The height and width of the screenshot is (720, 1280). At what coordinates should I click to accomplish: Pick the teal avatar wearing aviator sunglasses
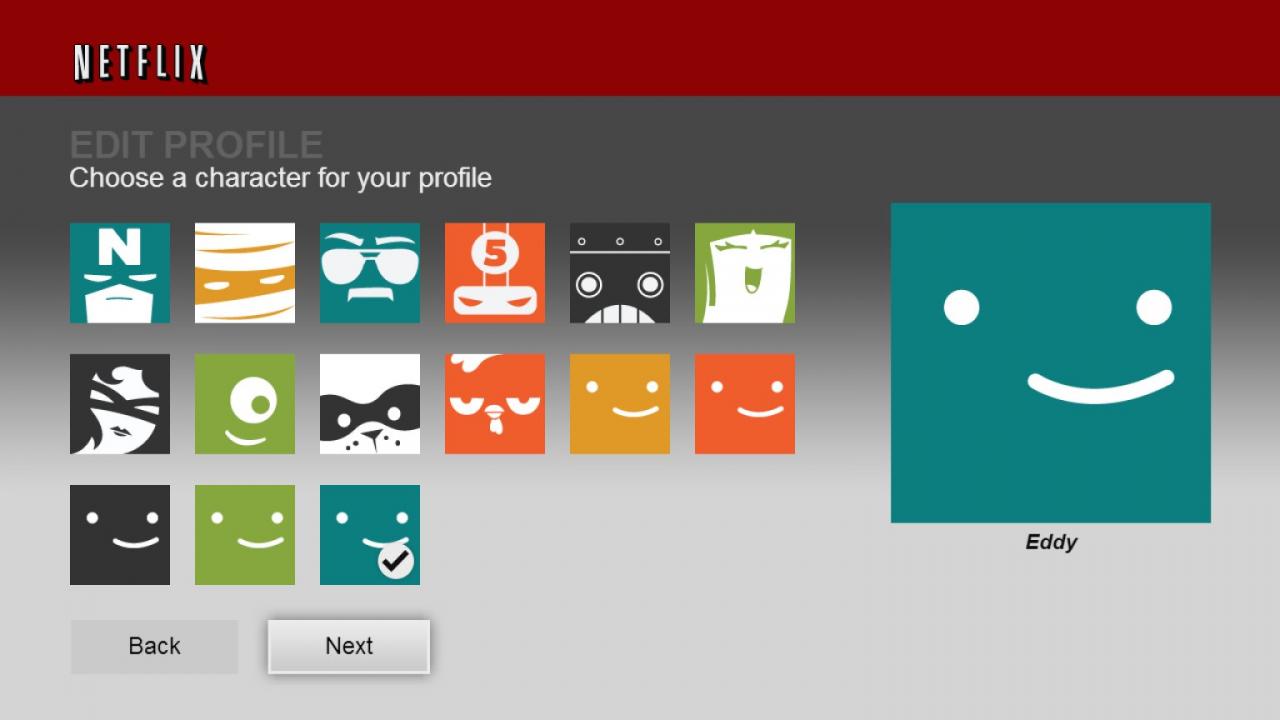(x=369, y=273)
